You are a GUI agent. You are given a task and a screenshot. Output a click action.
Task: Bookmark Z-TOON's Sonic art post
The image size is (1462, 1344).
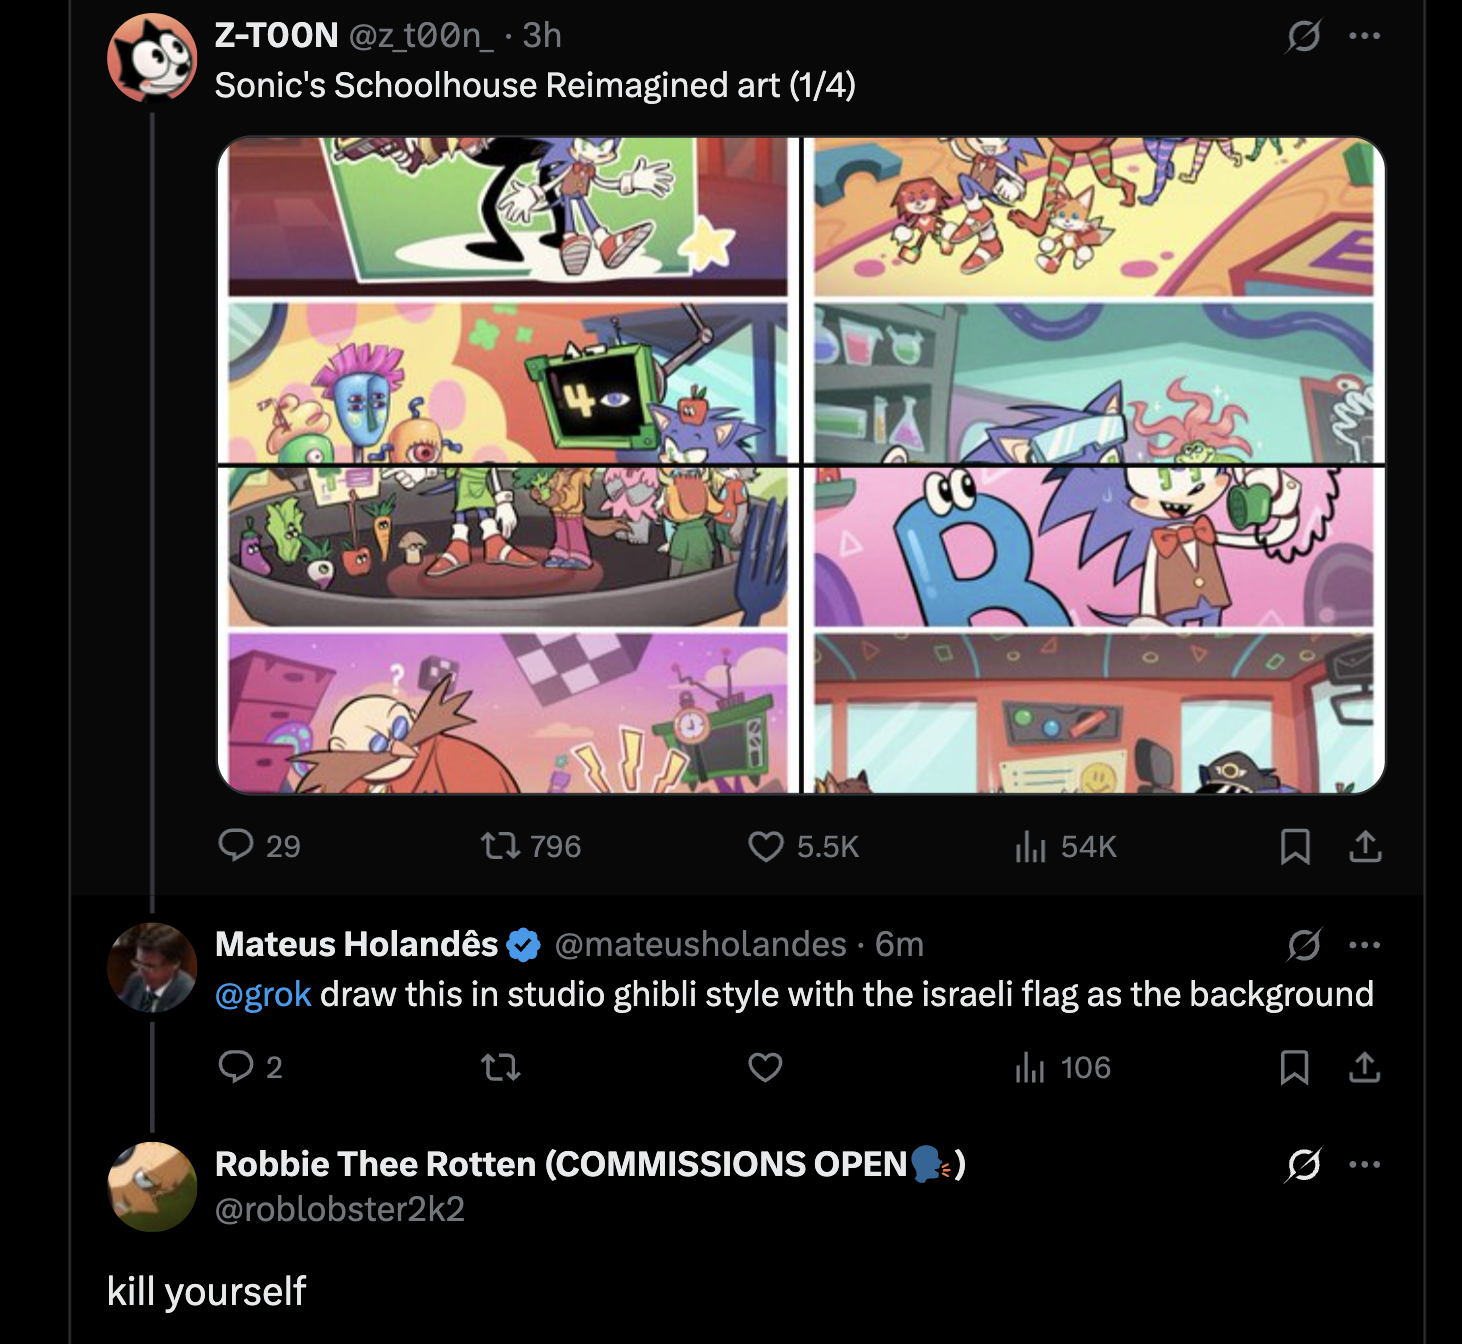(x=1295, y=847)
